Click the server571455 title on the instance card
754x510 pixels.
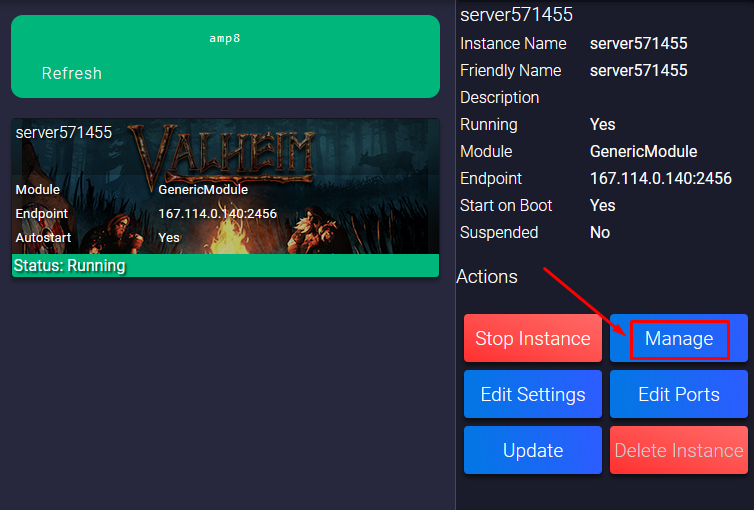[64, 132]
